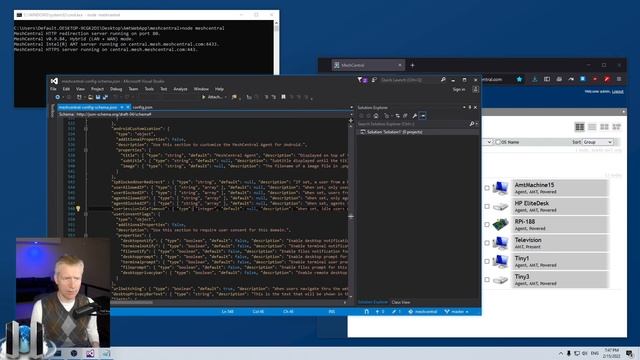
Task: Check the RPI-188 device checkbox
Action: click(487, 225)
